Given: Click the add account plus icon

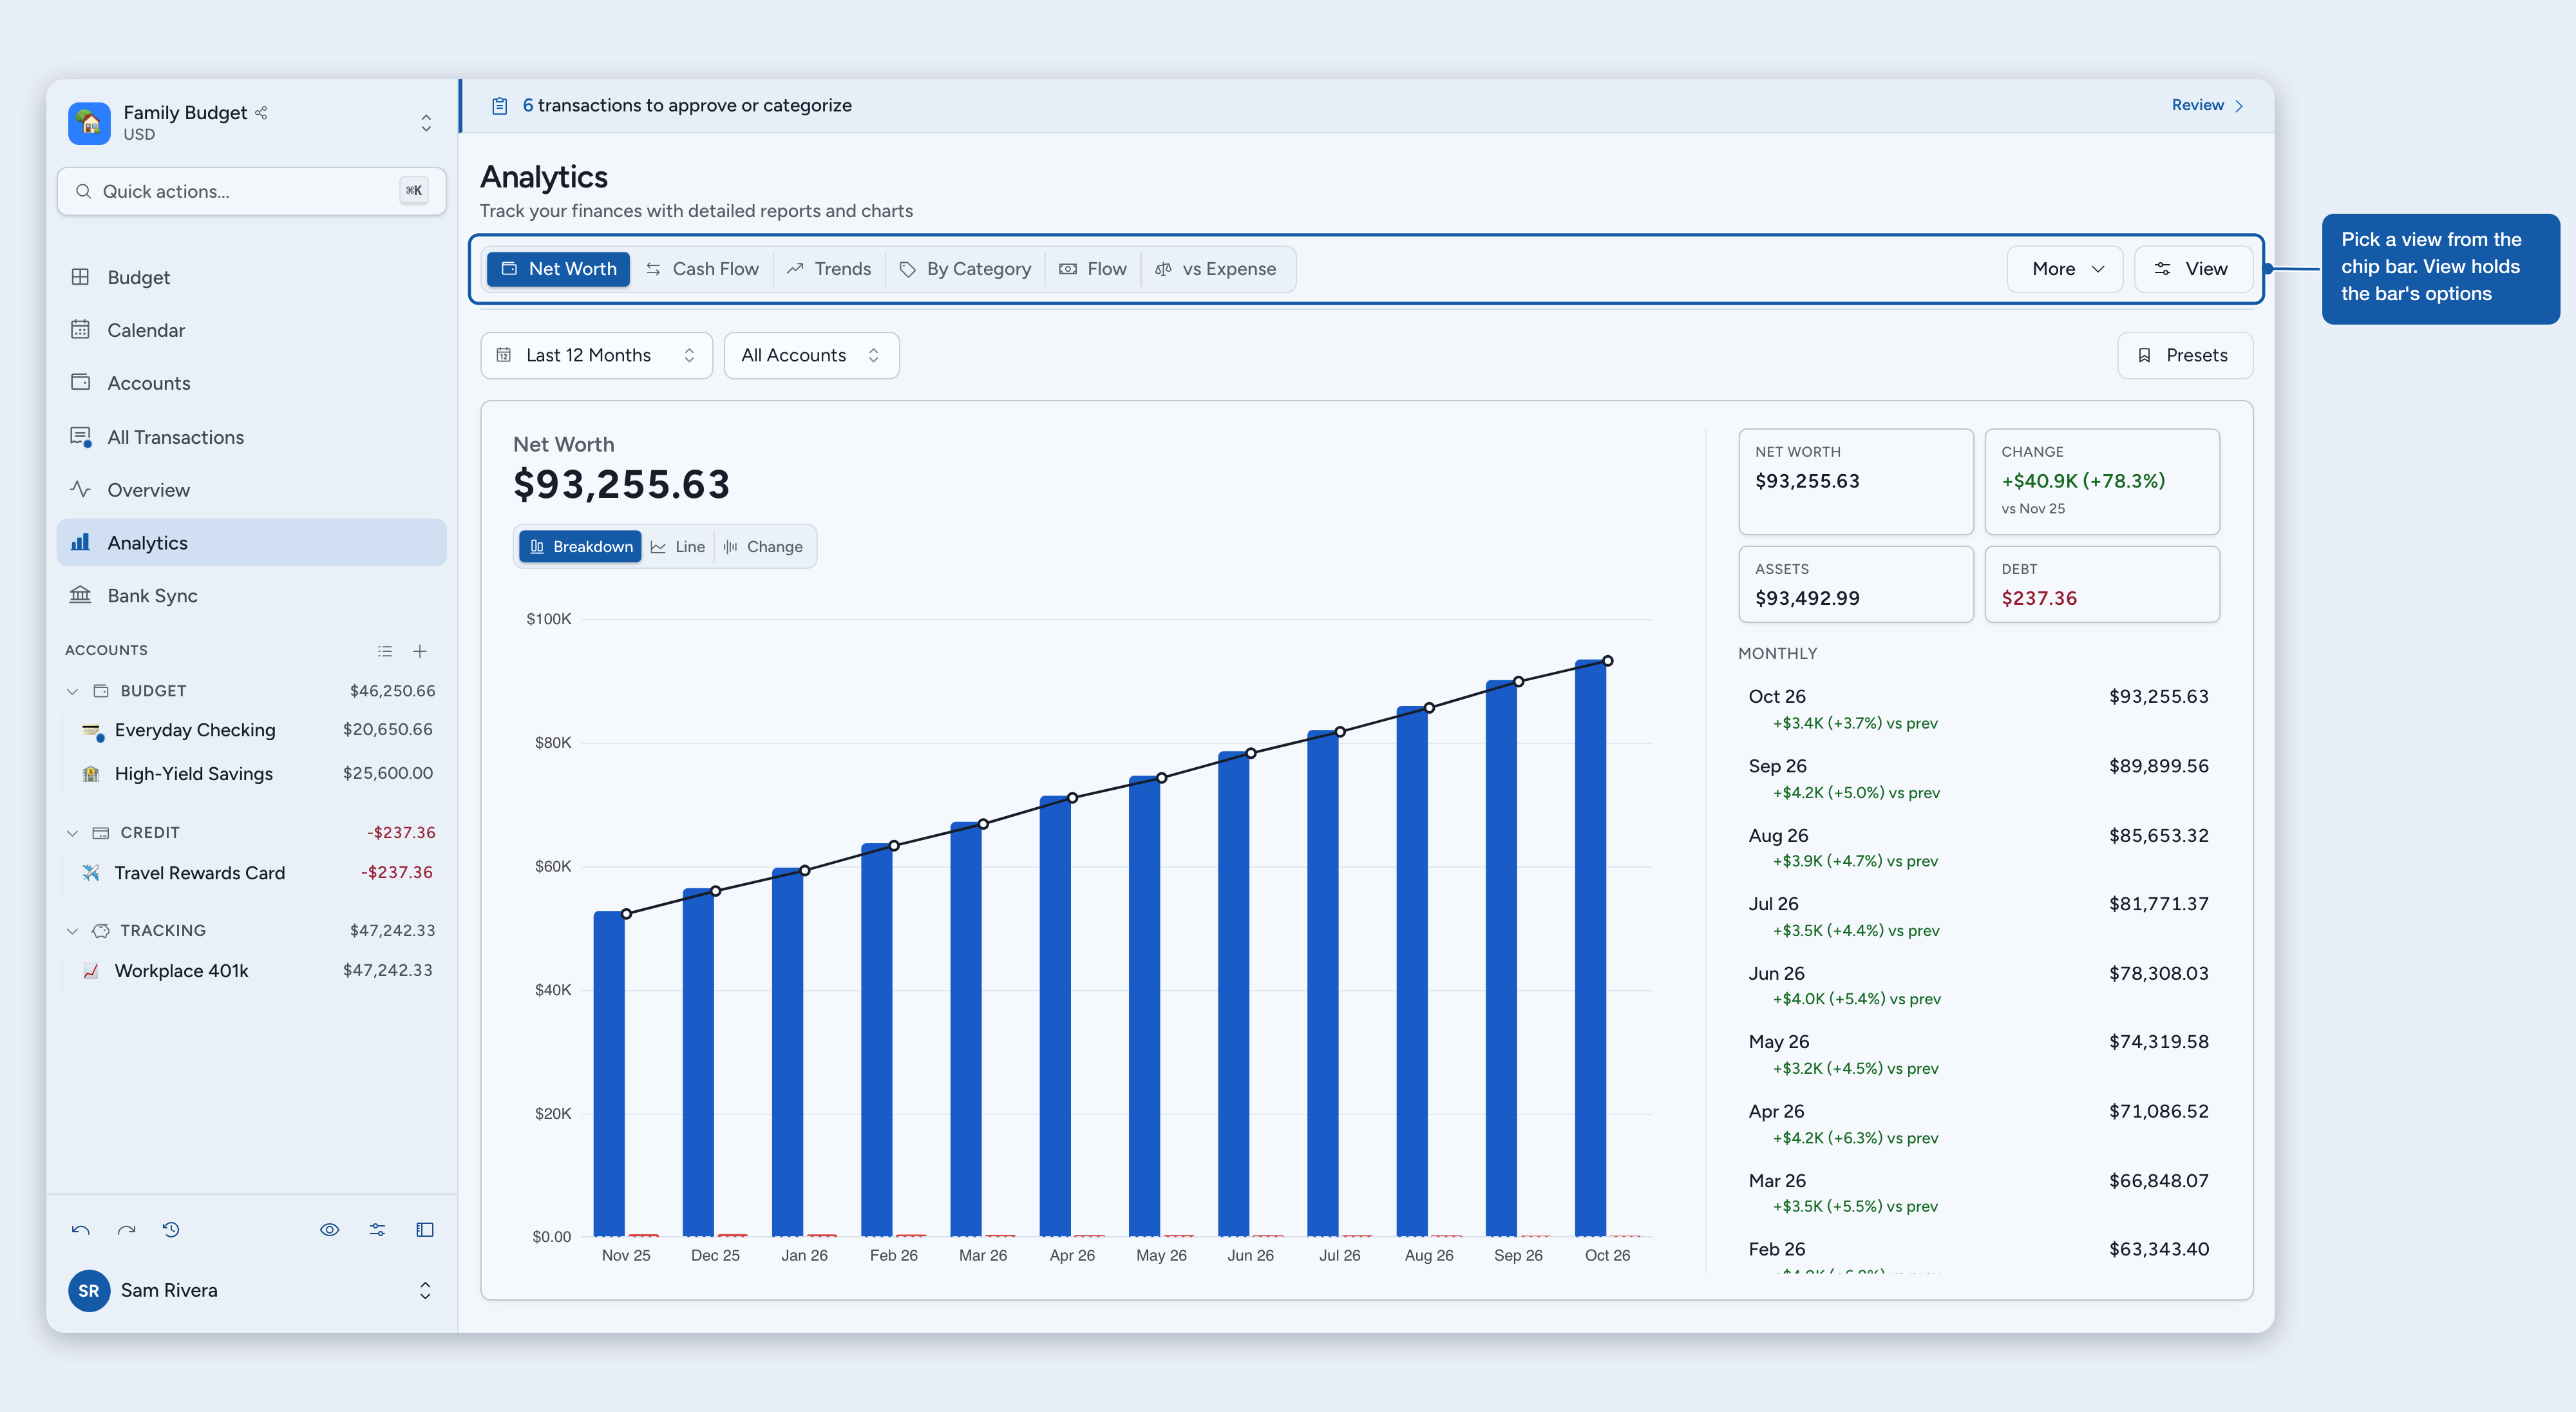Looking at the screenshot, I should coord(420,651).
